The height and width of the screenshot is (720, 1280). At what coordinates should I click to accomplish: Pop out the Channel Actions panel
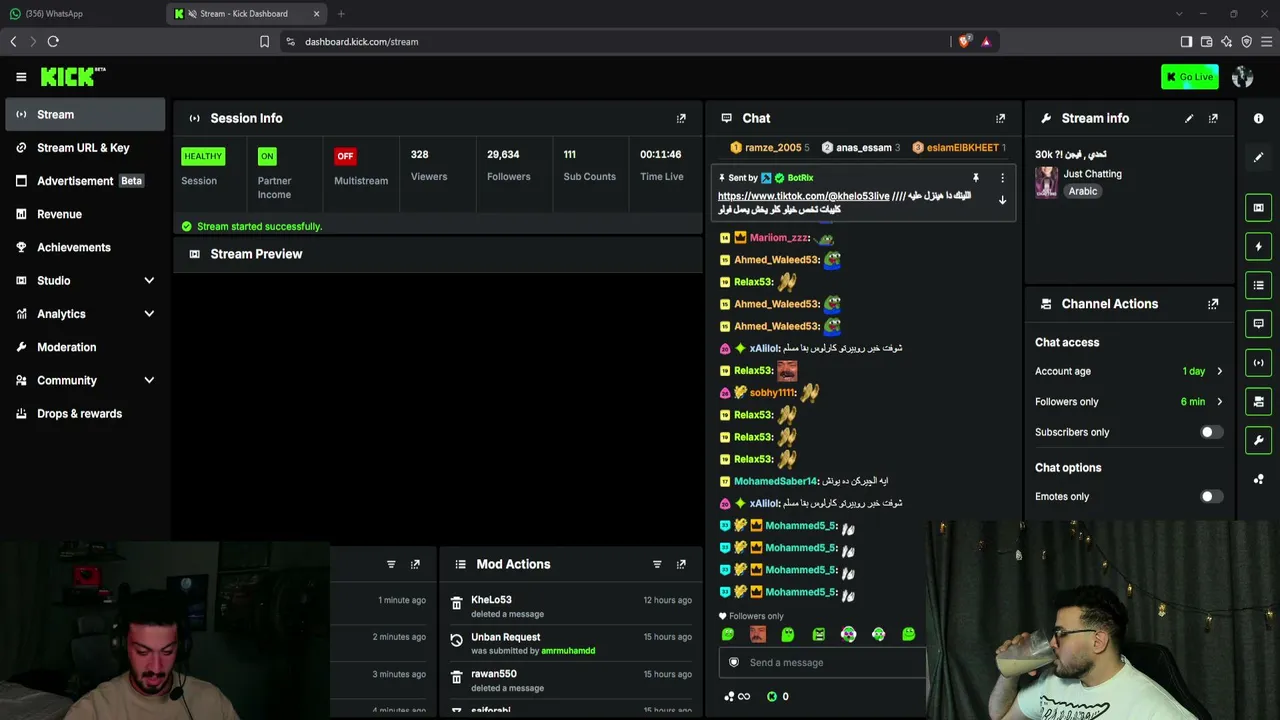pyautogui.click(x=1213, y=304)
